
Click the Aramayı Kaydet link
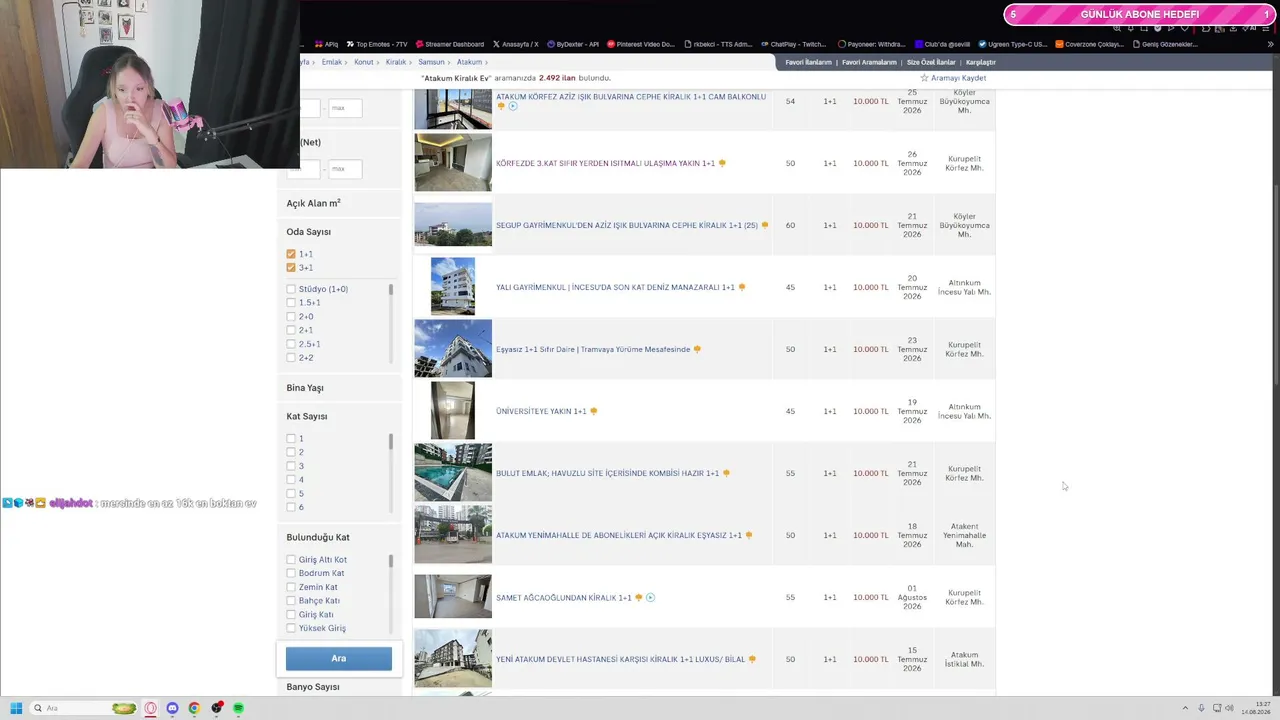958,78
